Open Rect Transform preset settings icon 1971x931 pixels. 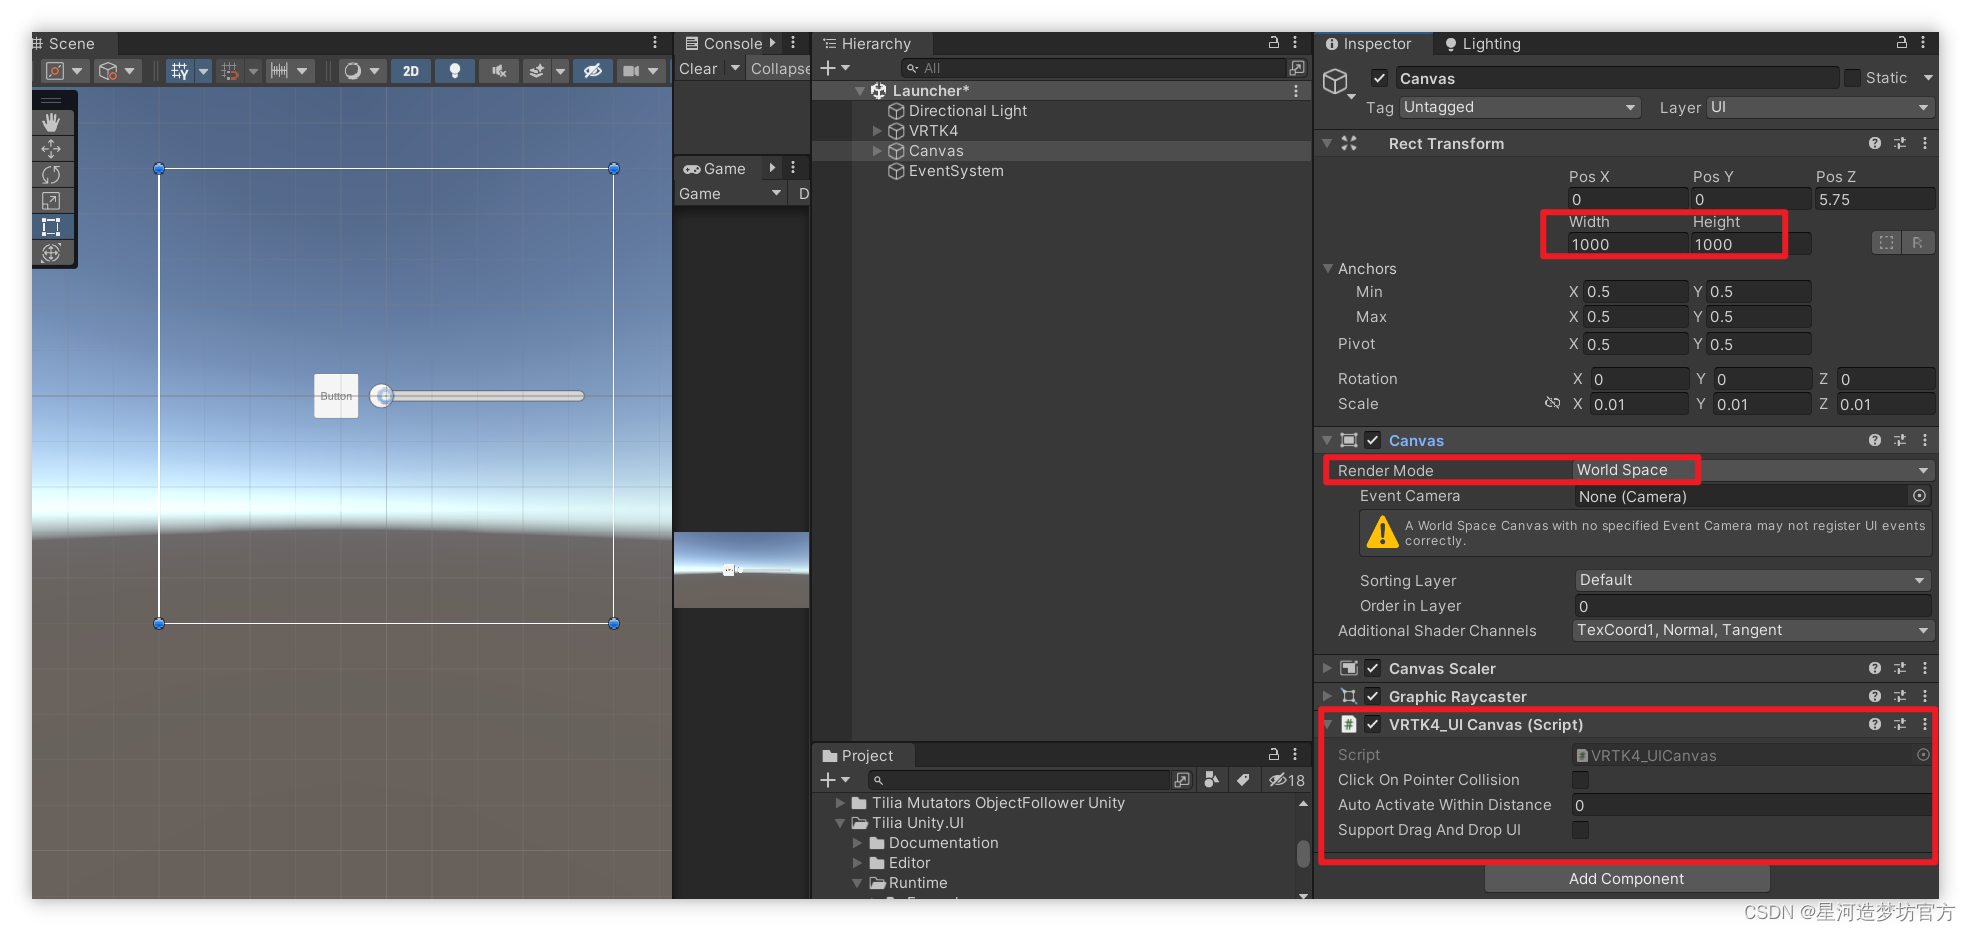pos(1900,144)
